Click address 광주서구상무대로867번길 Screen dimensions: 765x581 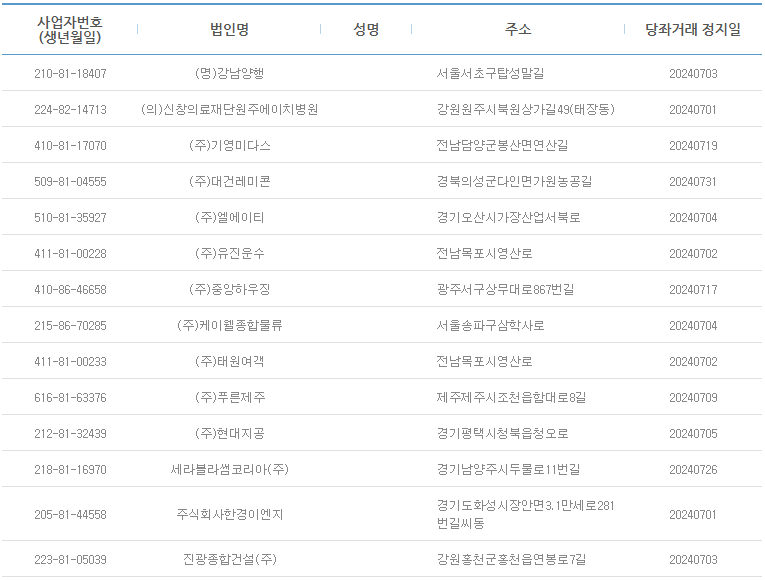pyautogui.click(x=505, y=290)
